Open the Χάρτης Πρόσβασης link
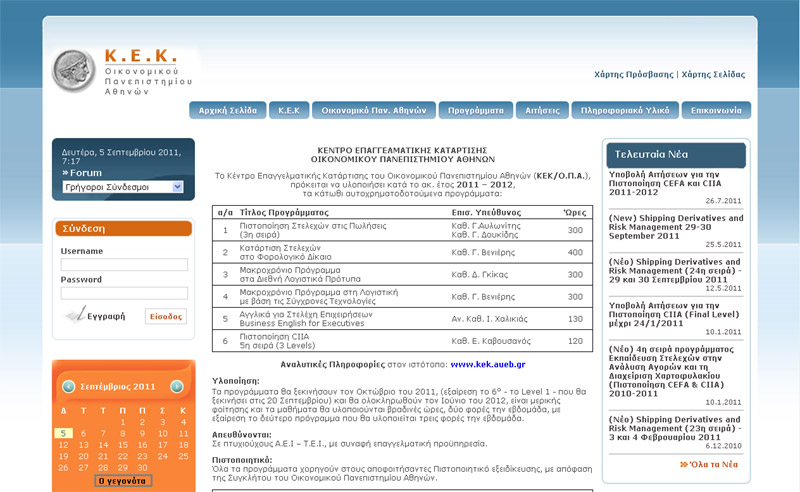The image size is (800, 492). pyautogui.click(x=634, y=75)
